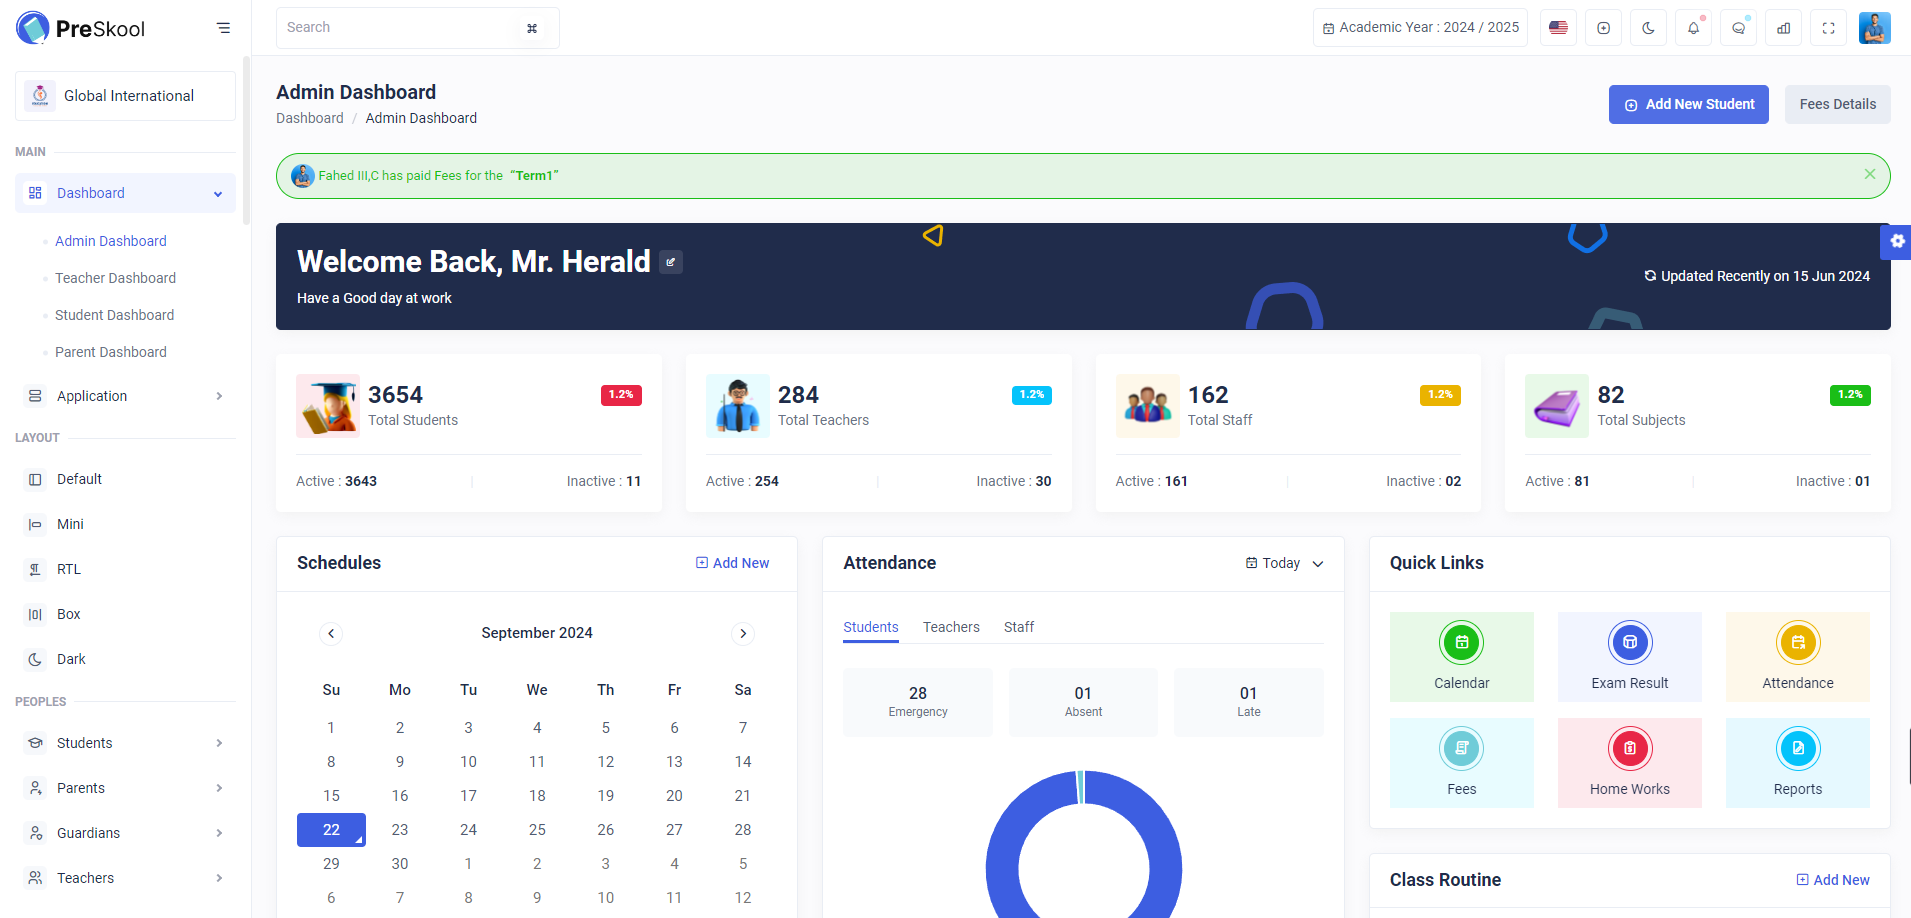Go to next calendar month
This screenshot has width=1911, height=918.
click(x=743, y=633)
